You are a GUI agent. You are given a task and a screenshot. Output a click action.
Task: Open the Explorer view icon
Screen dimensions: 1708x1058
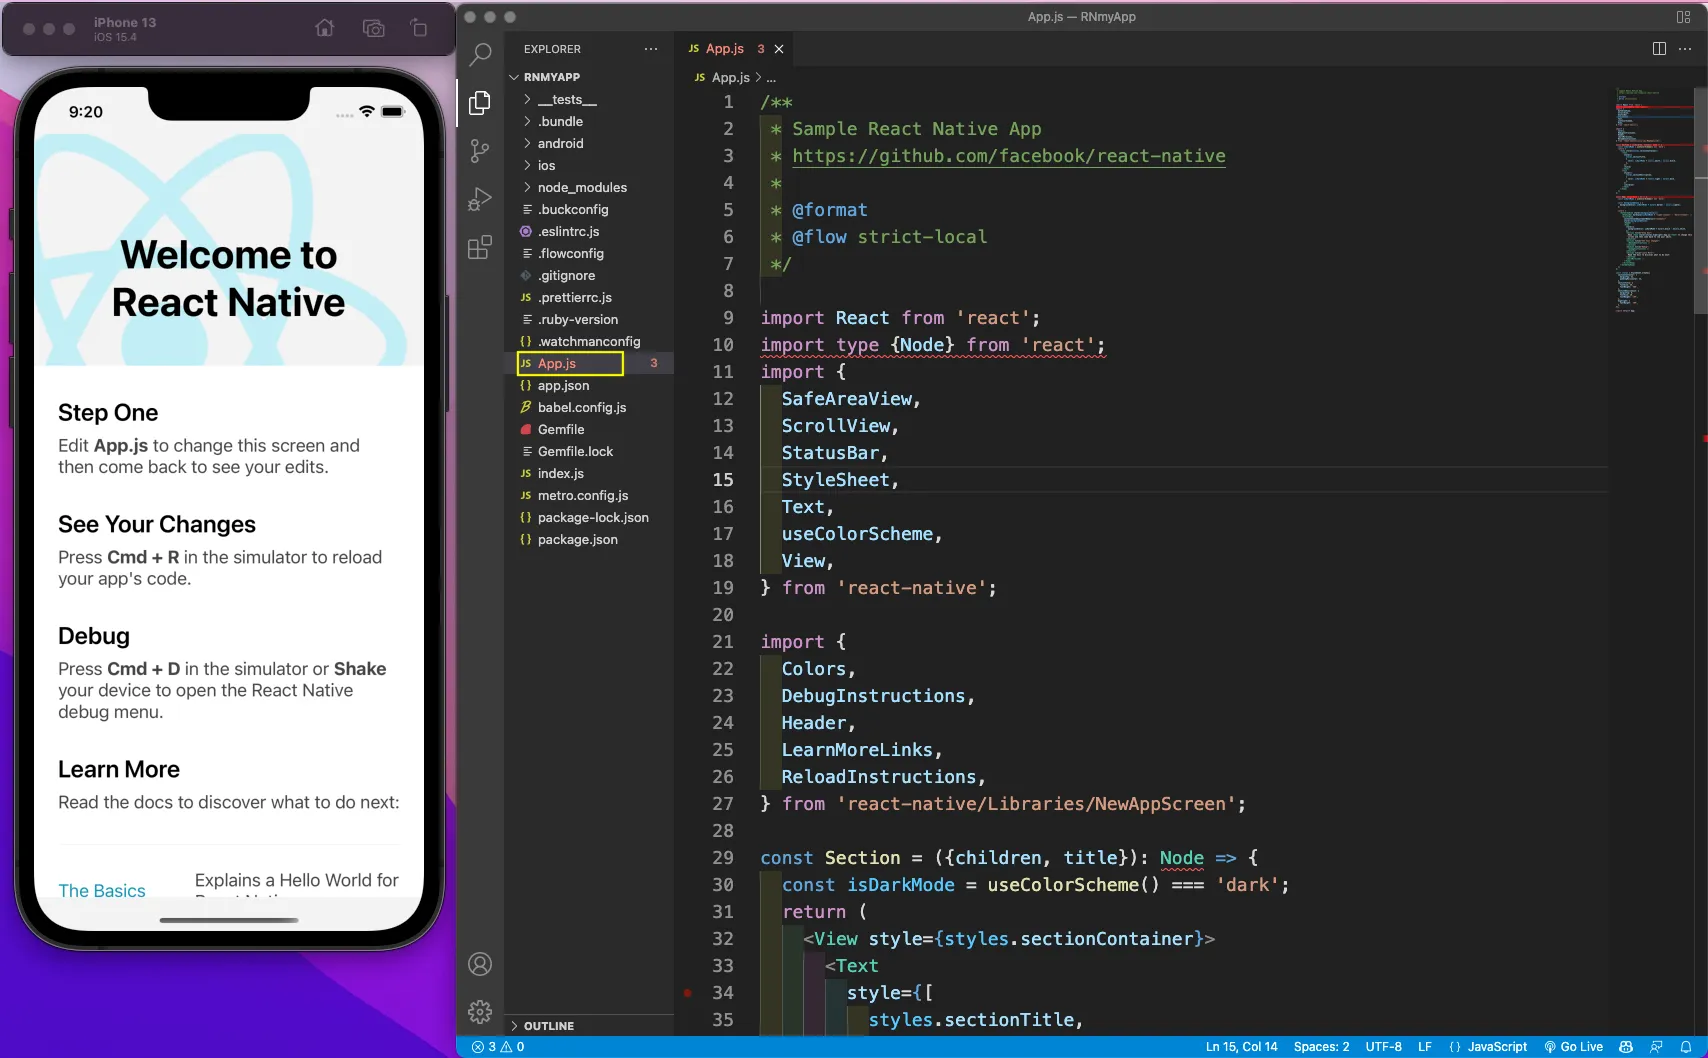click(480, 102)
